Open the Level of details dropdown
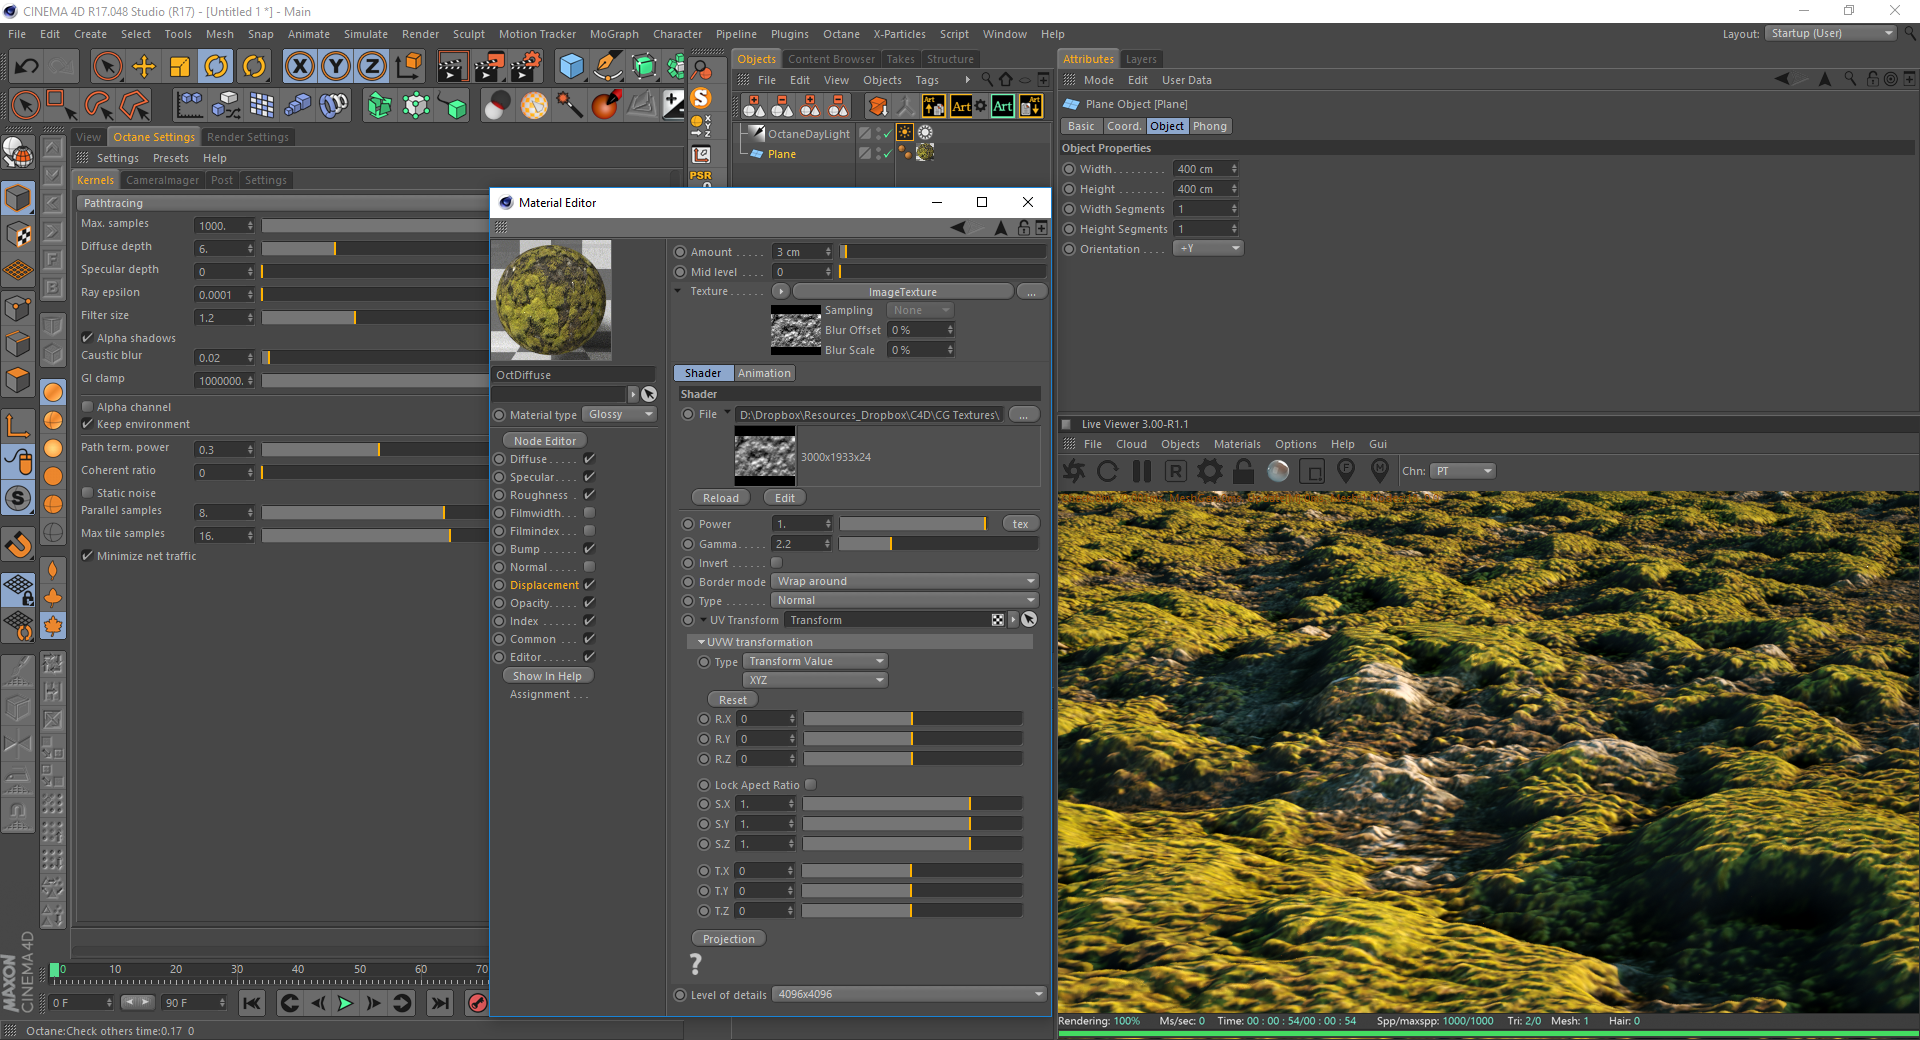This screenshot has width=1920, height=1040. click(x=909, y=995)
